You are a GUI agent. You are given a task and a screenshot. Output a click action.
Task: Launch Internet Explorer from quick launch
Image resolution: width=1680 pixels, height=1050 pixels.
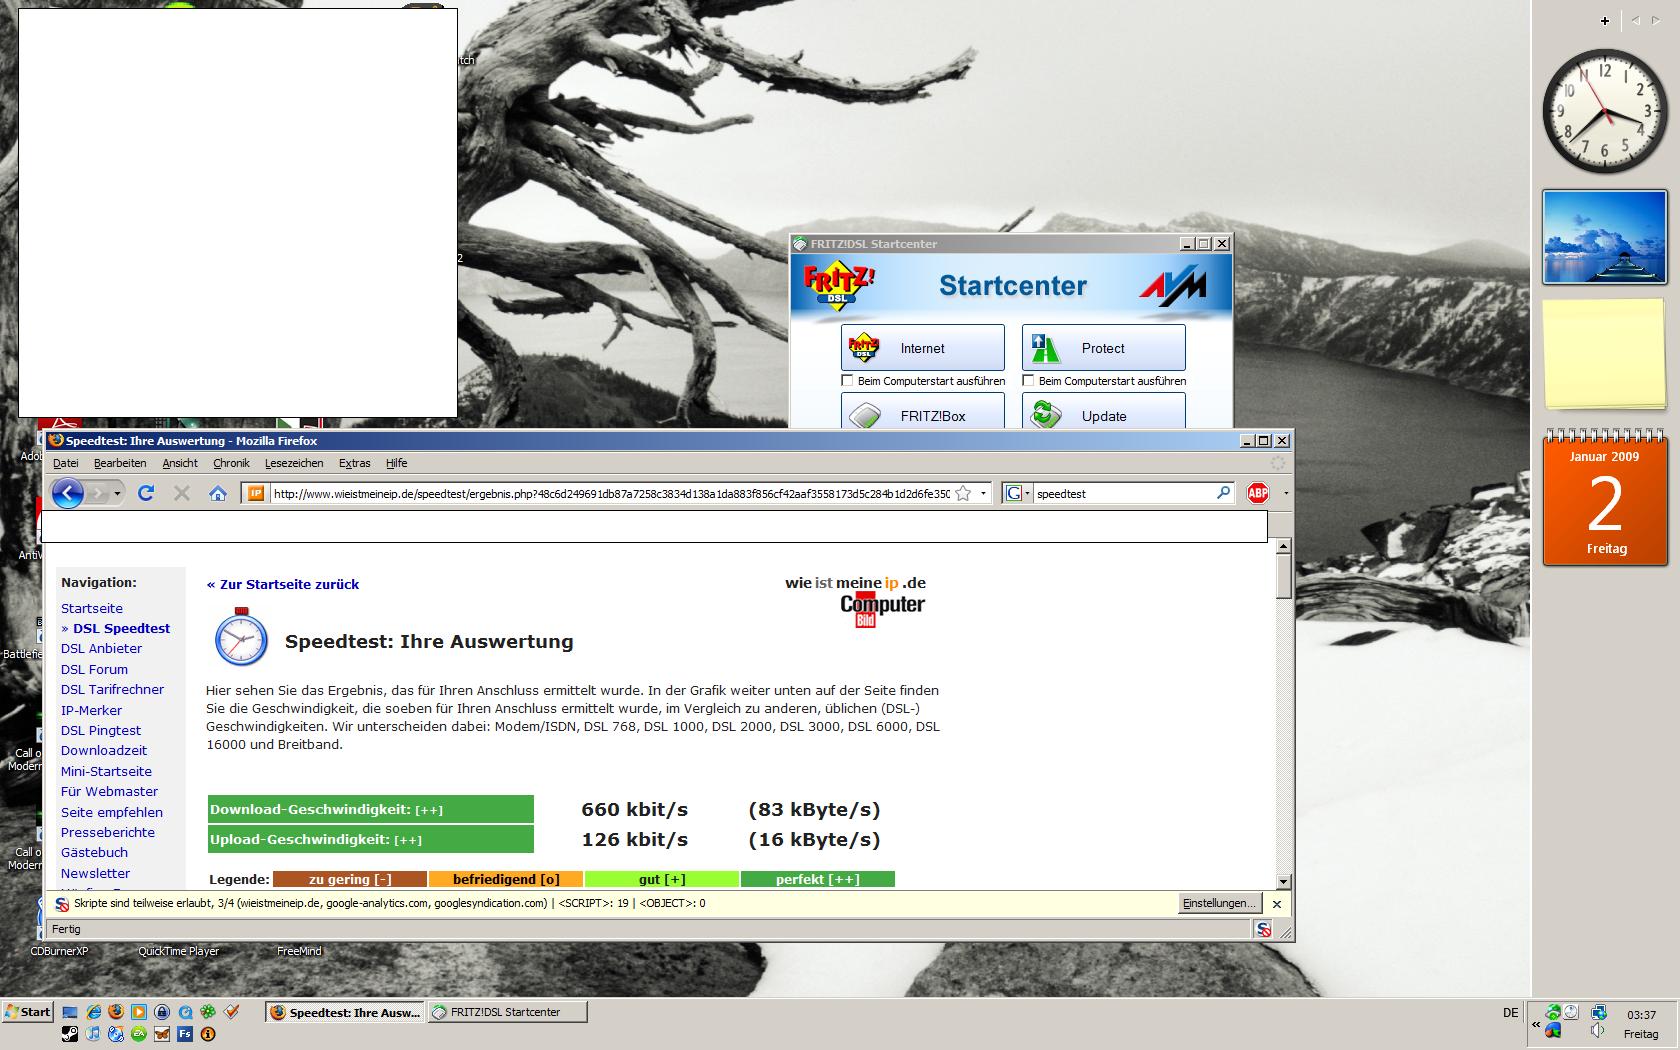coord(93,1012)
